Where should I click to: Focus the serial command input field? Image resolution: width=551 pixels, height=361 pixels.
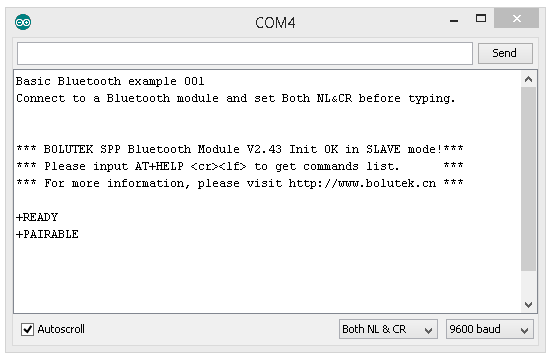245,54
